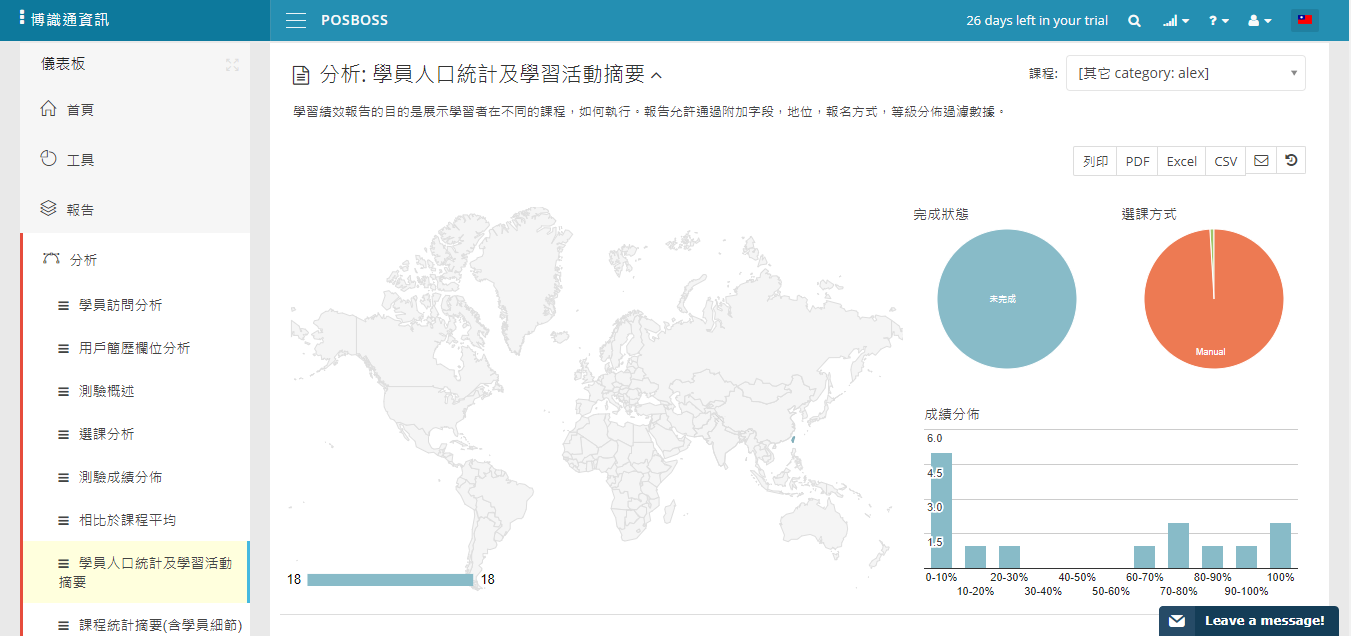The height and width of the screenshot is (636, 1351).
Task: Open the help question mark dropdown
Action: 1218,21
